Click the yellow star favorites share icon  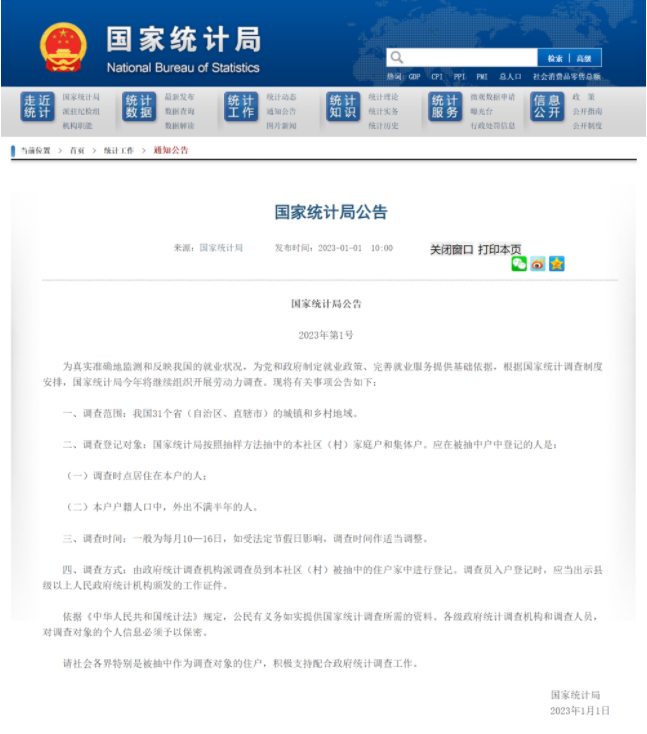557,264
